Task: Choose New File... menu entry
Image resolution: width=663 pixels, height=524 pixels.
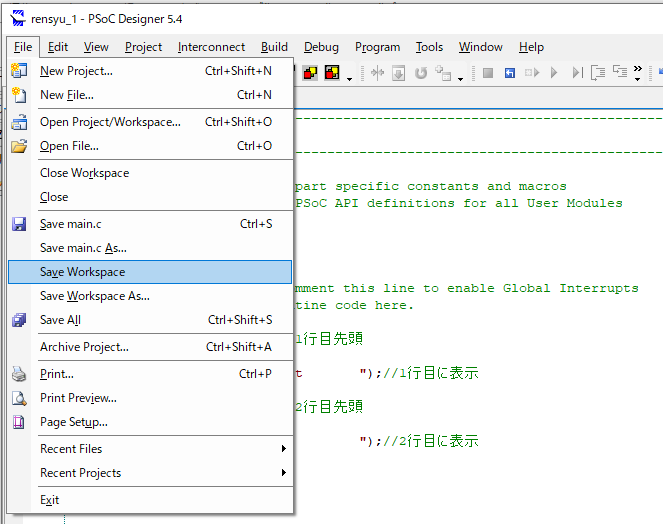Action: pos(150,95)
